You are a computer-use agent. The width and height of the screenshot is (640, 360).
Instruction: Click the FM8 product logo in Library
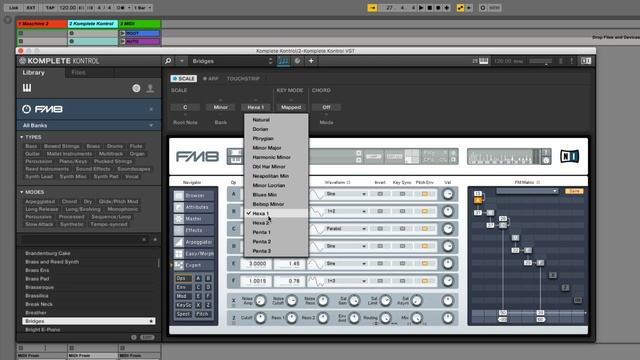point(42,109)
